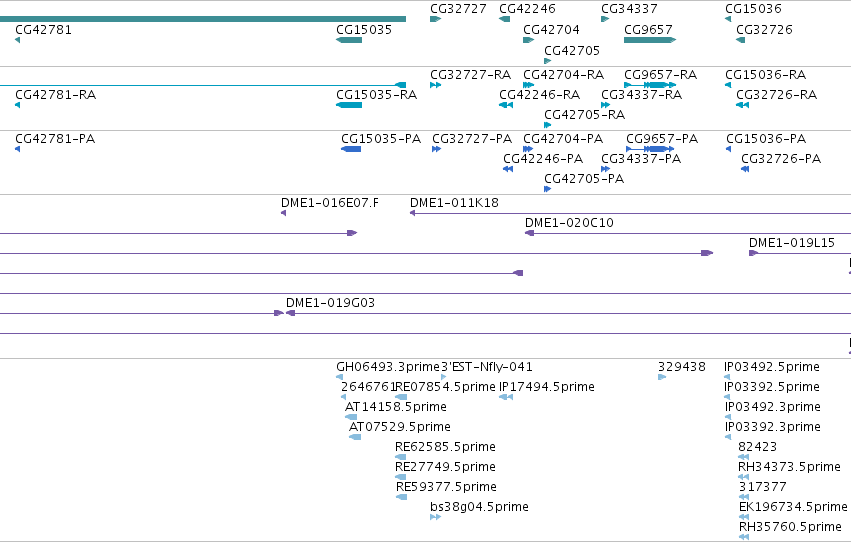Click EST AT14158.5prime label
Image resolution: width=851 pixels, height=542 pixels.
(x=396, y=407)
